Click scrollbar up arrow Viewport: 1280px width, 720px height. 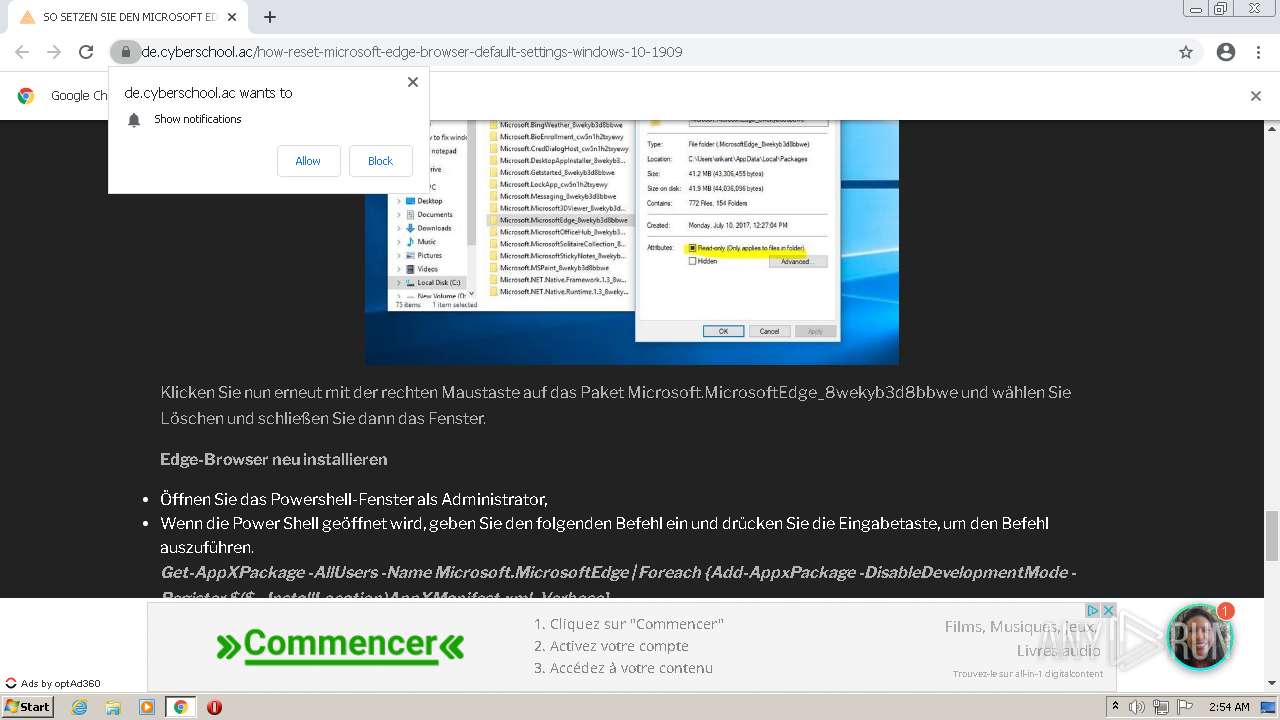pyautogui.click(x=1272, y=128)
